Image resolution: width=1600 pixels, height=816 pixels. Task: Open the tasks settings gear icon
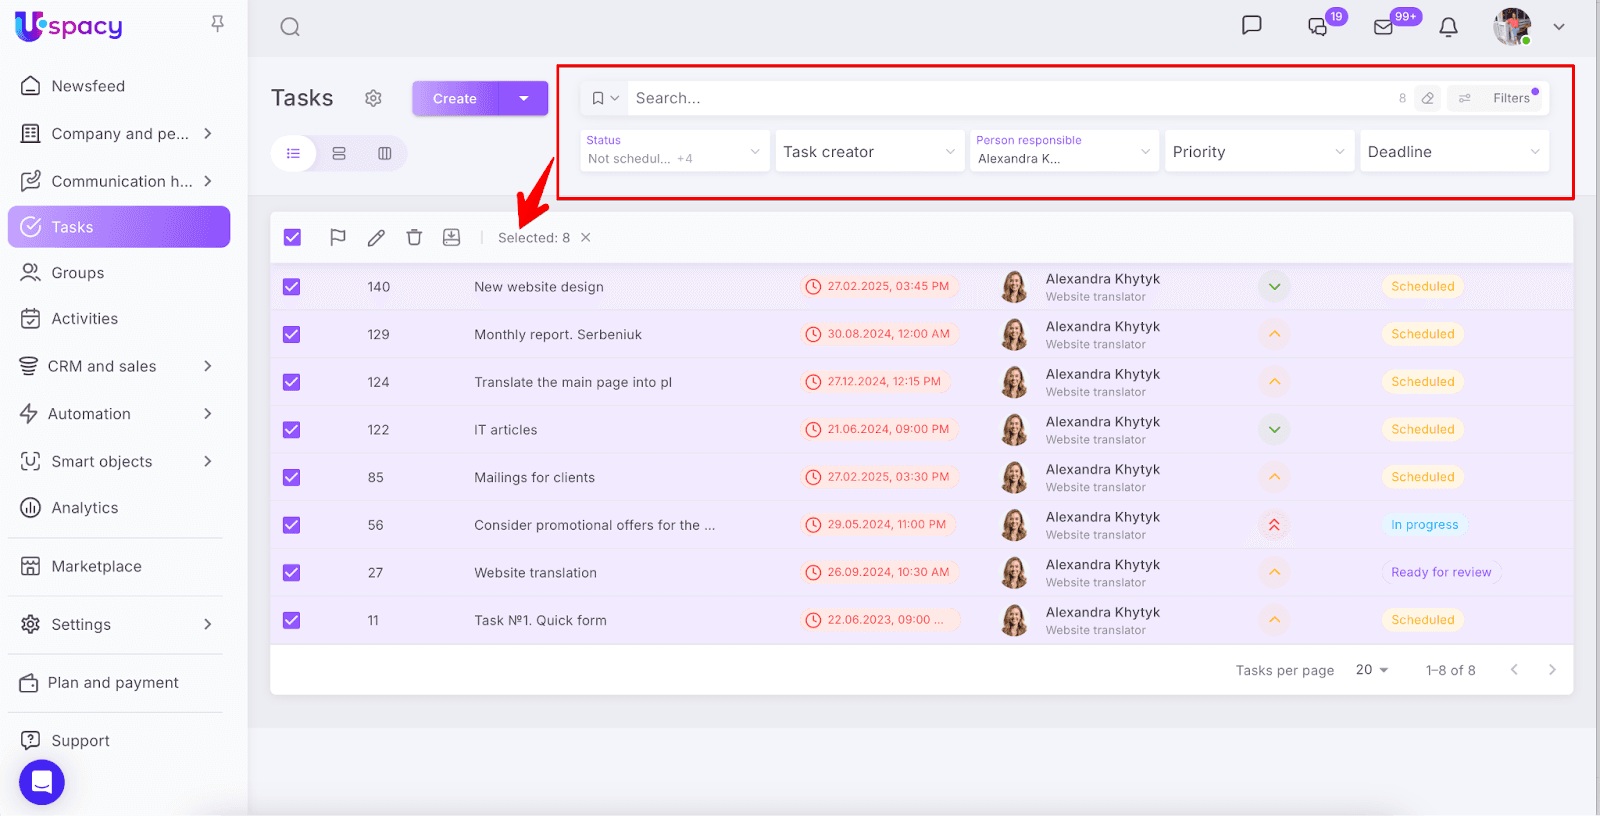click(373, 98)
